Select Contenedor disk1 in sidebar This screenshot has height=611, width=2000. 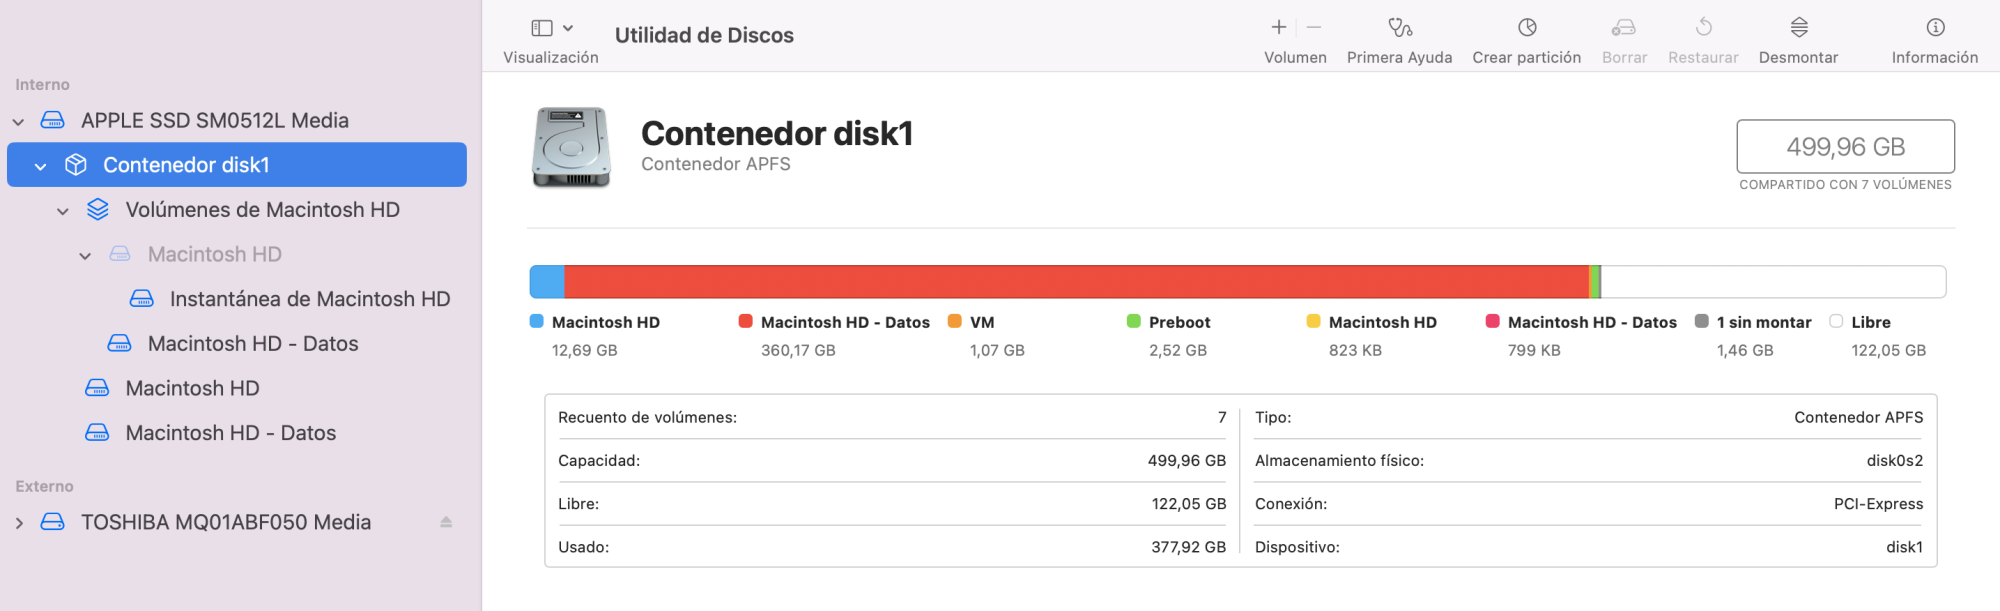click(x=237, y=165)
